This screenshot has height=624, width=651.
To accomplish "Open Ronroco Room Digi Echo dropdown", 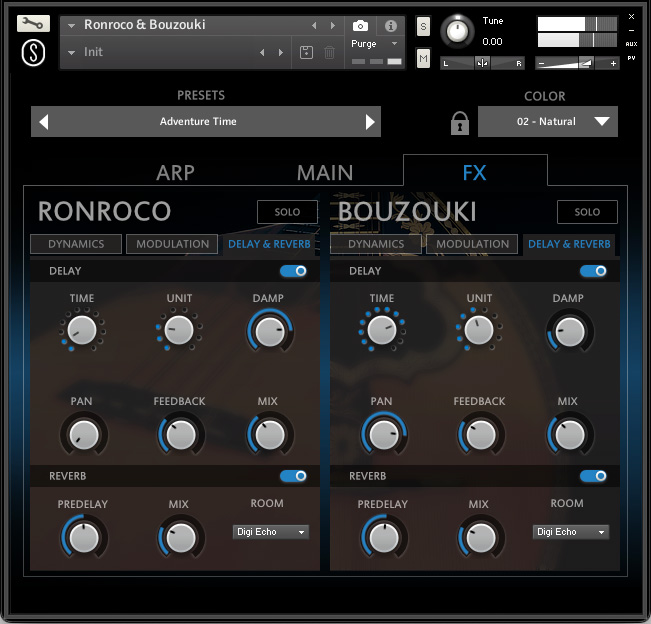I will tap(271, 532).
